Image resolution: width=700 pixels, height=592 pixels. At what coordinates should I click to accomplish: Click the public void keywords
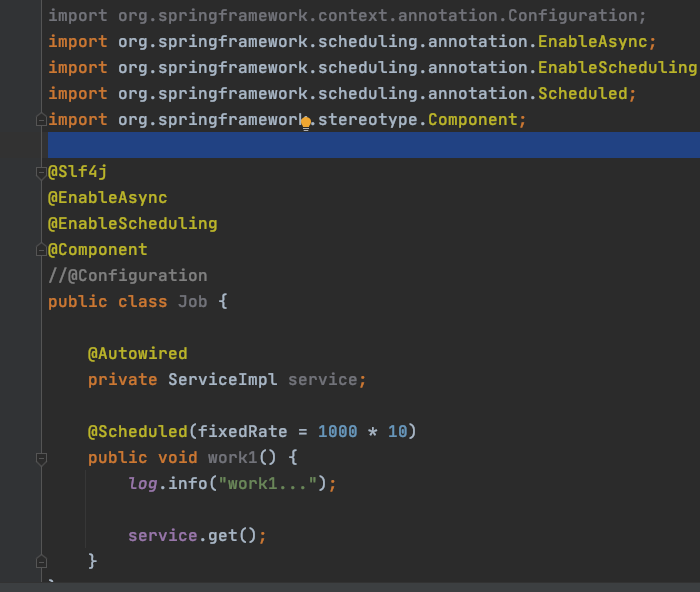pos(142,458)
